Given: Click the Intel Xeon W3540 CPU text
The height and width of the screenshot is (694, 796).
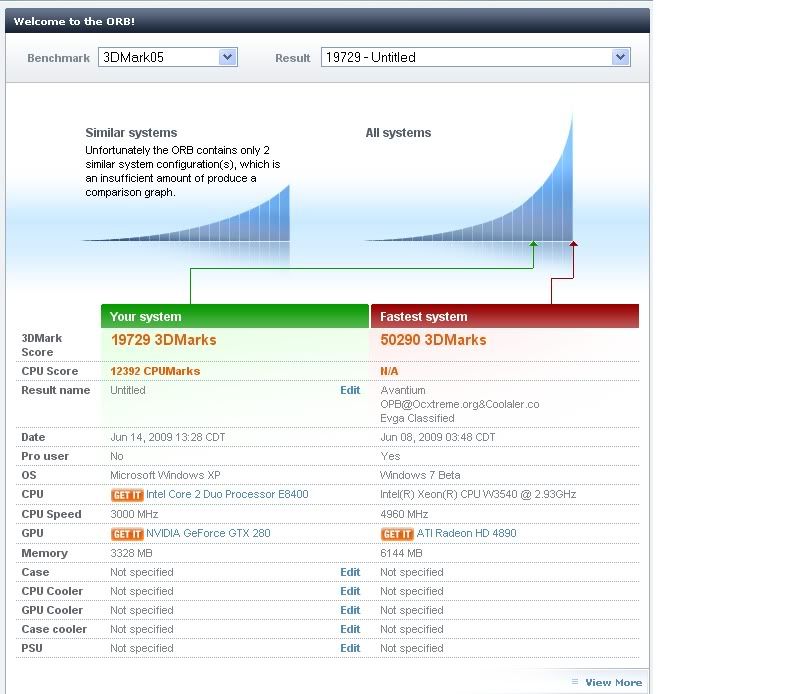Looking at the screenshot, I should coord(478,494).
